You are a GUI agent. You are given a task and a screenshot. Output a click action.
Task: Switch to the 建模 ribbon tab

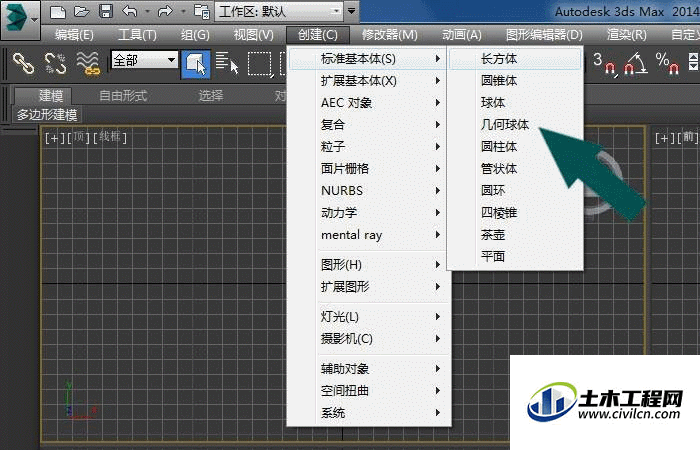pyautogui.click(x=44, y=96)
